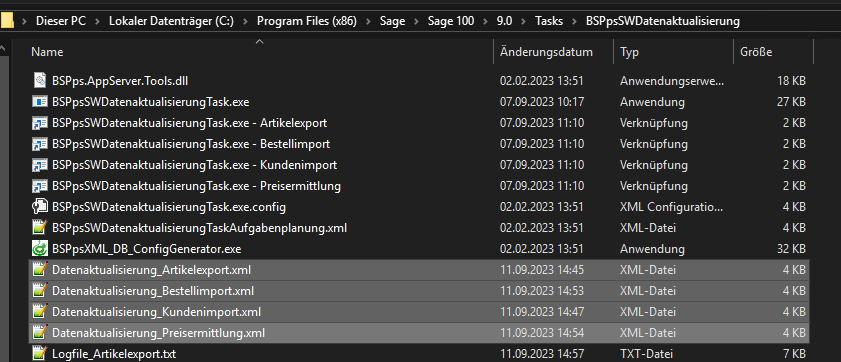This screenshot has height=362, width=841.
Task: Click the BSPpsSWDatenaktualisierungTask.exe application icon
Action: [x=40, y=102]
